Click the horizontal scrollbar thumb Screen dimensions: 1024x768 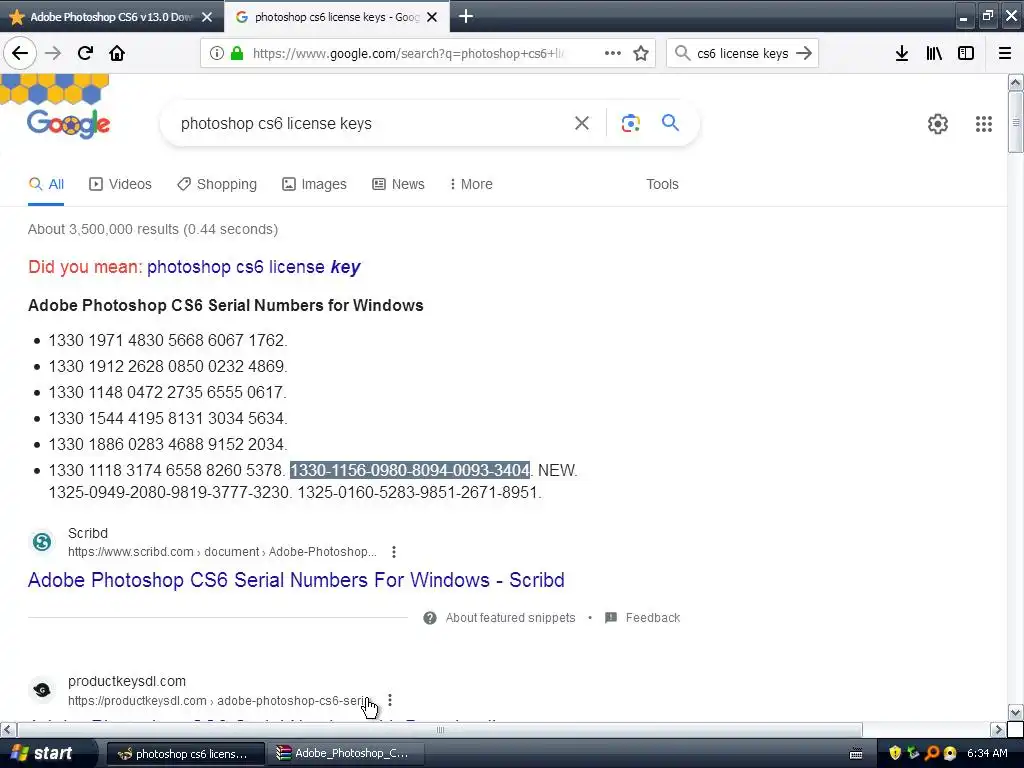click(440, 729)
